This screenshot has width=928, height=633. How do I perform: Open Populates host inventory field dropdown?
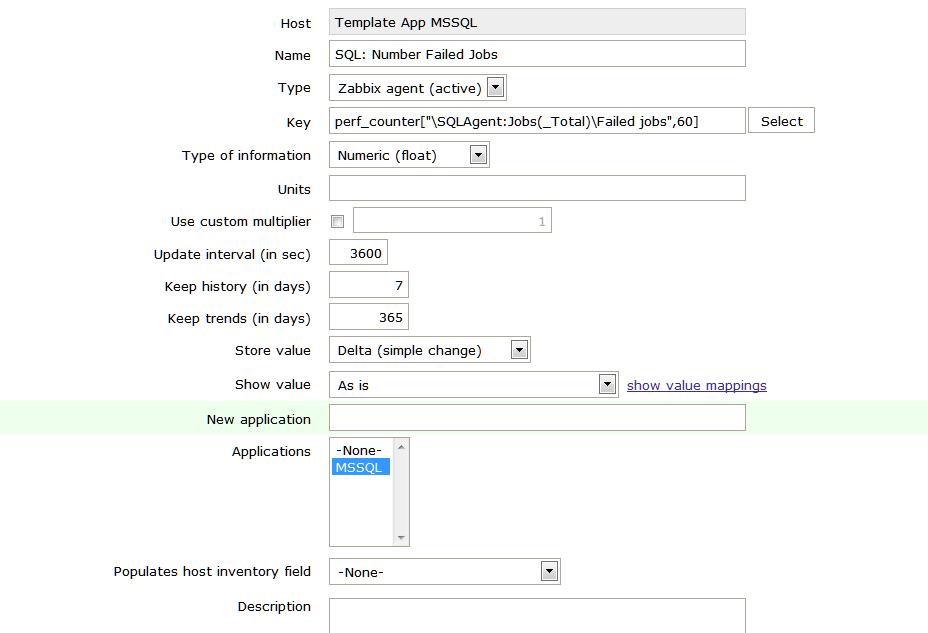[444, 572]
